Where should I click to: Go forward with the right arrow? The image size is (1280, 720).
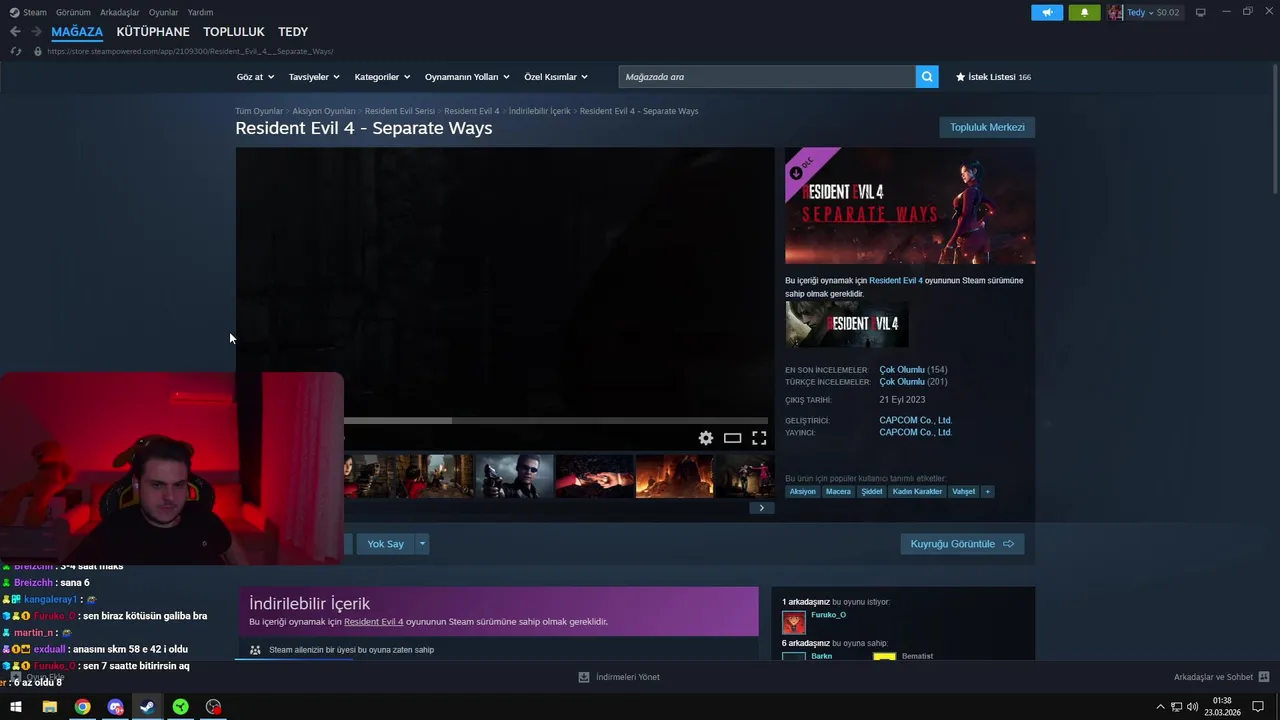pyautogui.click(x=36, y=32)
